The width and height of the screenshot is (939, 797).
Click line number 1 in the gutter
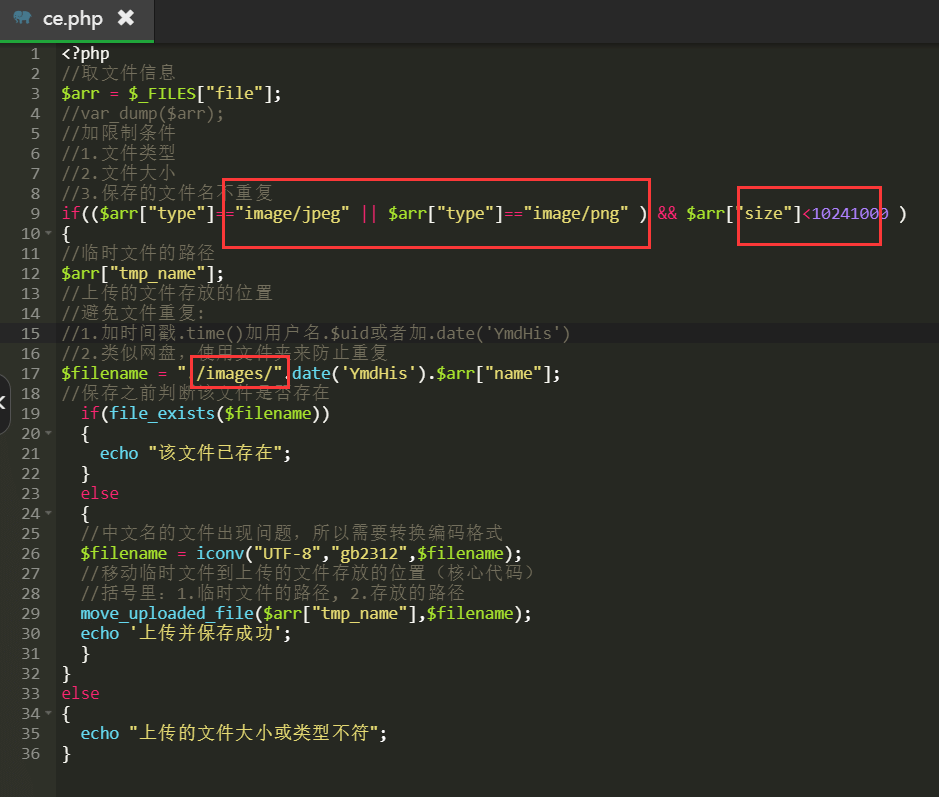35,53
